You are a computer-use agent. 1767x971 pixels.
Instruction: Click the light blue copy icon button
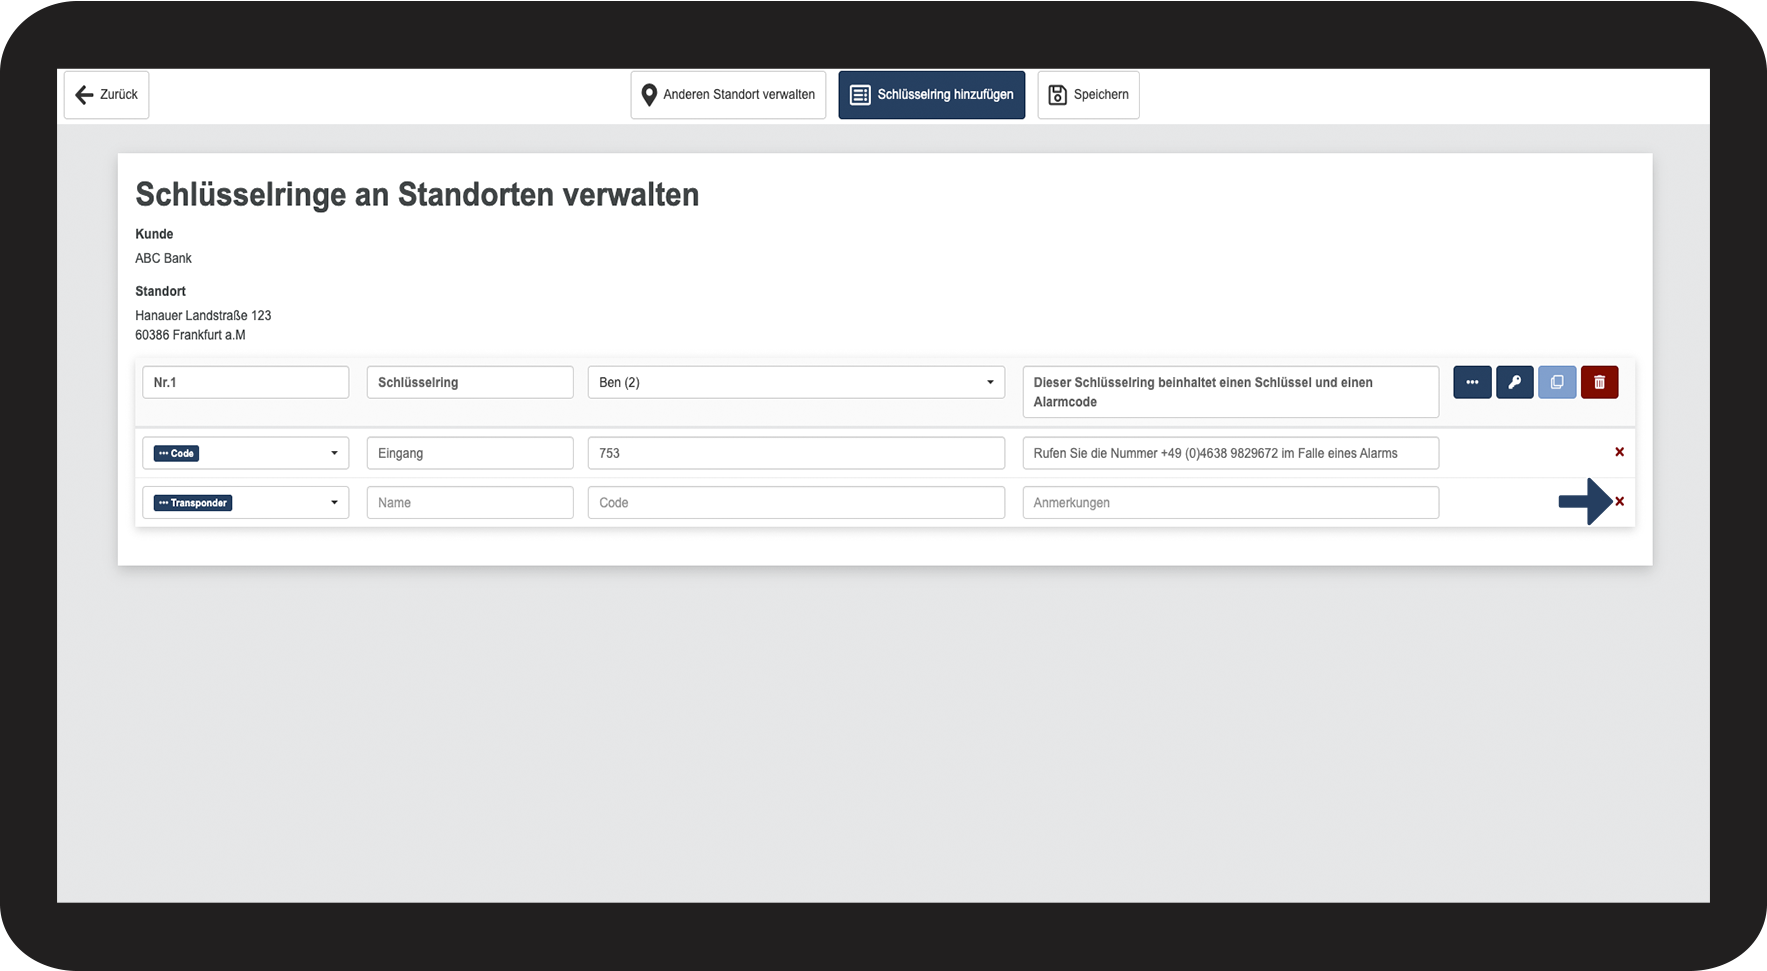pyautogui.click(x=1556, y=382)
